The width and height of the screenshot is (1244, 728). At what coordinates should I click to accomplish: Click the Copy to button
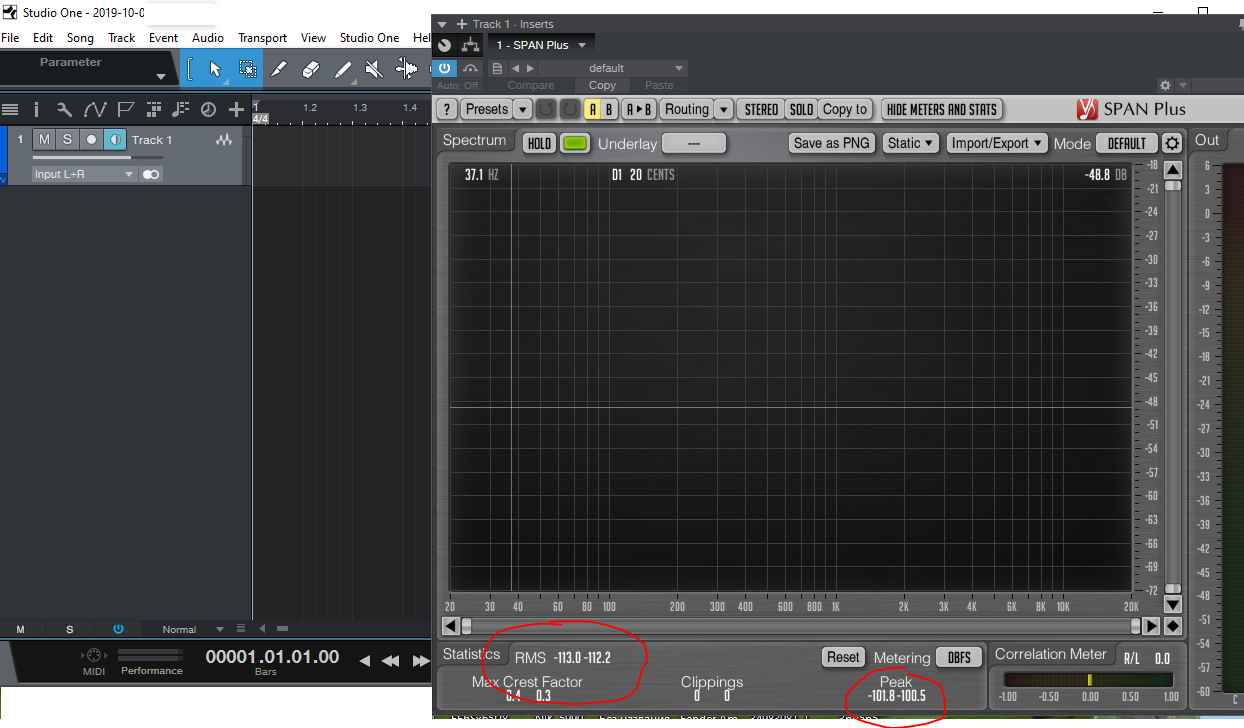tap(846, 109)
